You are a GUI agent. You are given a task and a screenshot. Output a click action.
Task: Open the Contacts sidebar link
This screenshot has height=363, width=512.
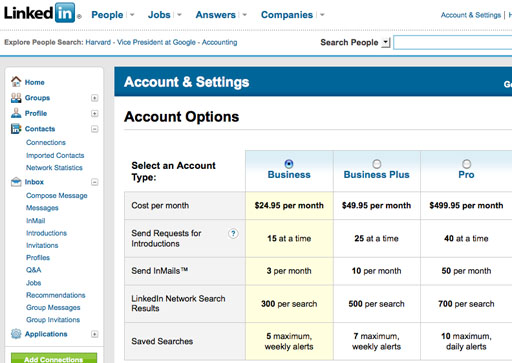40,129
